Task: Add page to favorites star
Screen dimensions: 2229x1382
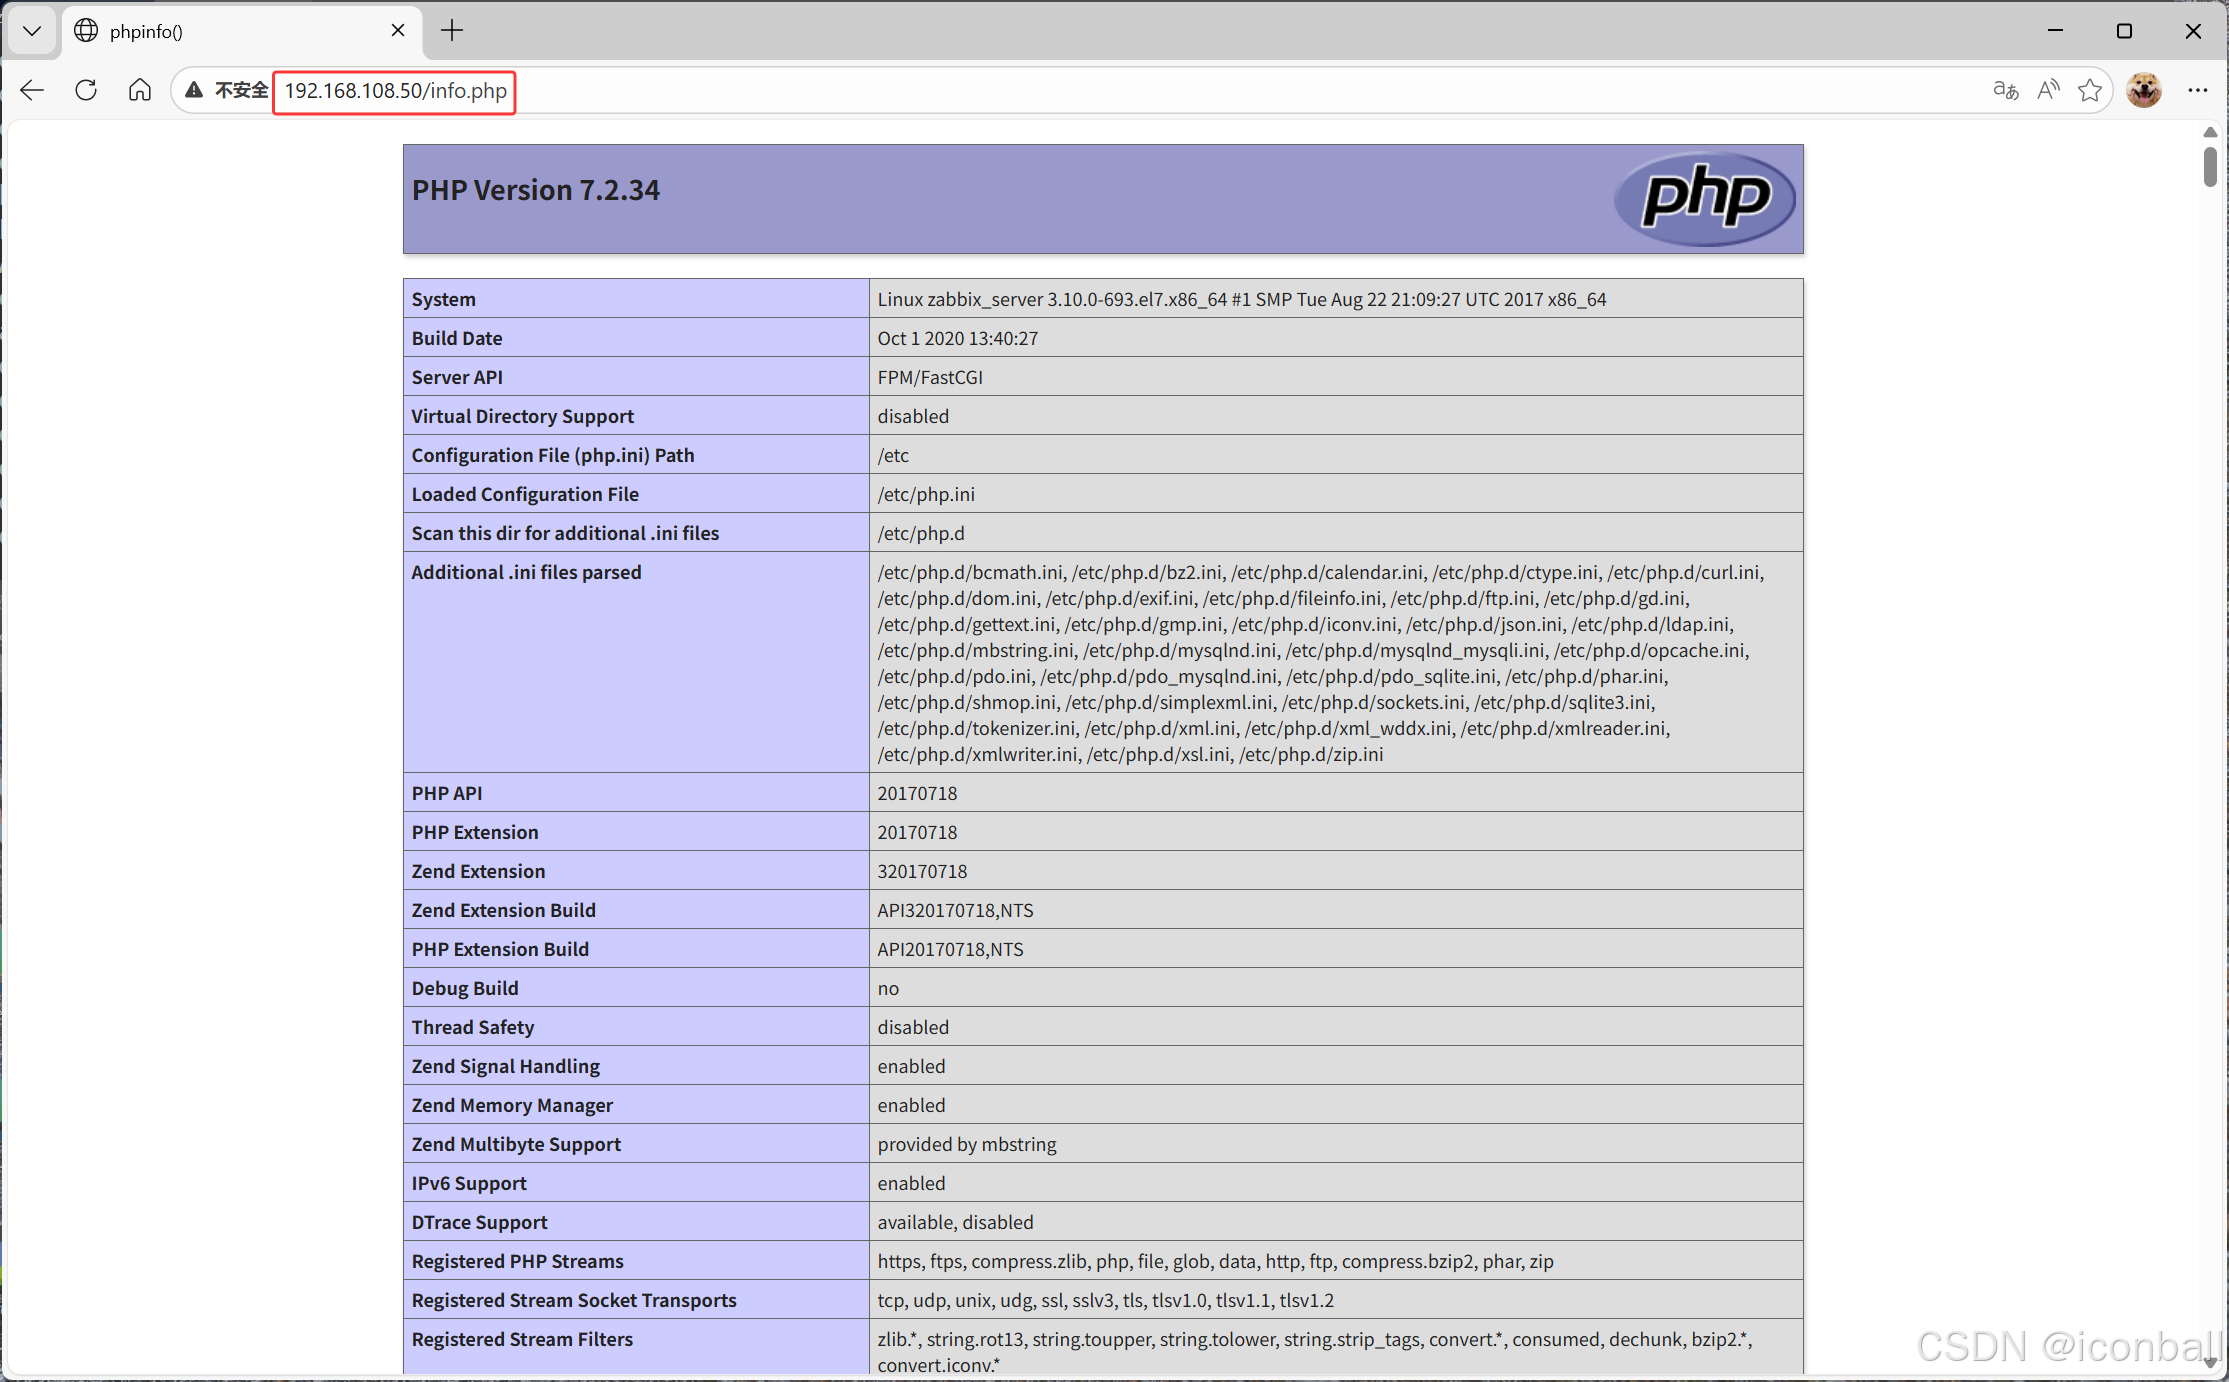Action: 2090,90
